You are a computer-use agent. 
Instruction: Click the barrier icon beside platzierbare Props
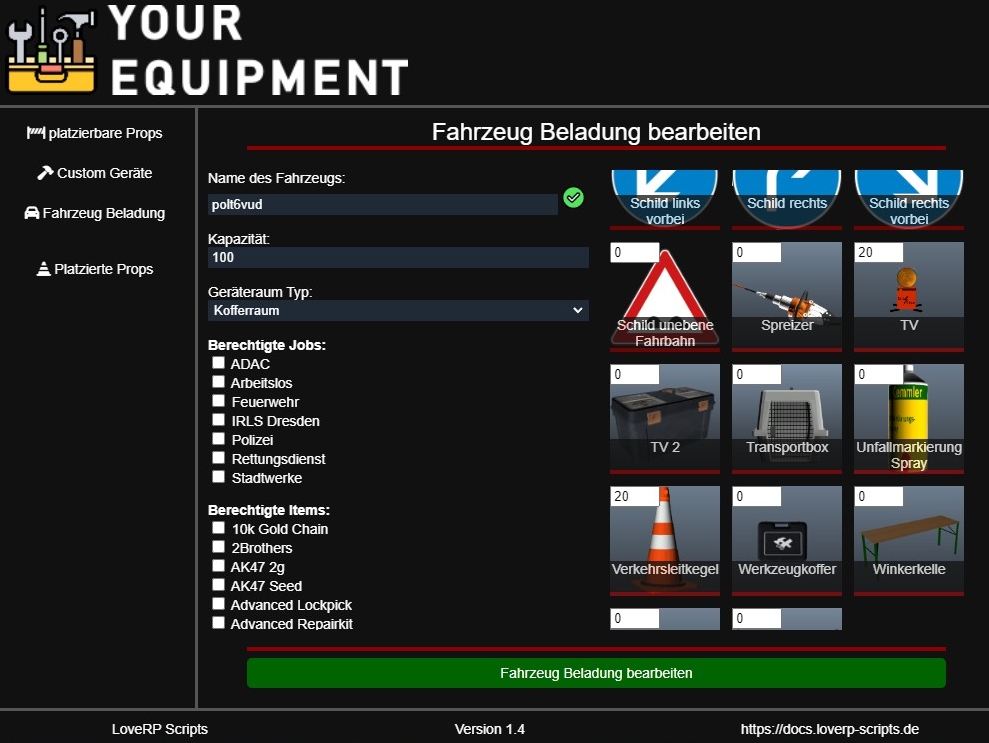tap(36, 133)
